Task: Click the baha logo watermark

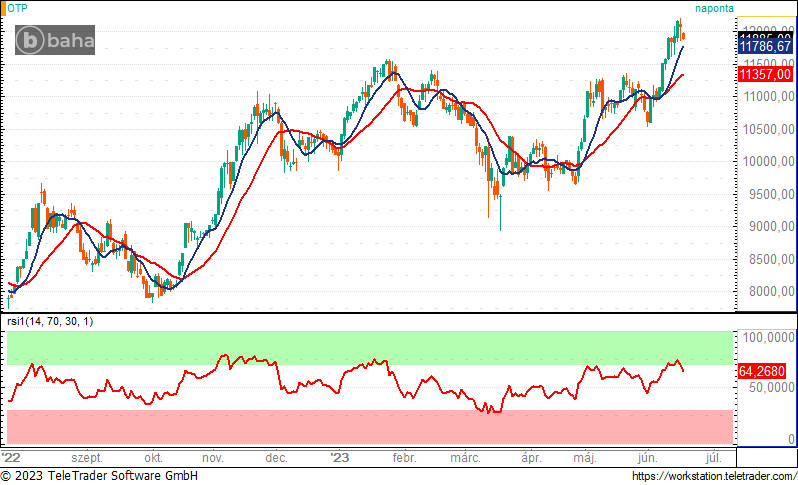Action: click(55, 40)
